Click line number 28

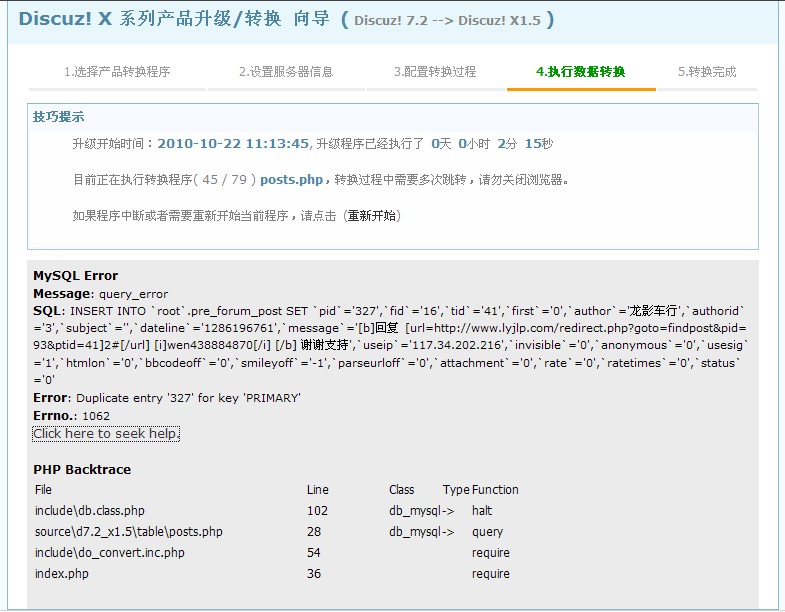(314, 532)
